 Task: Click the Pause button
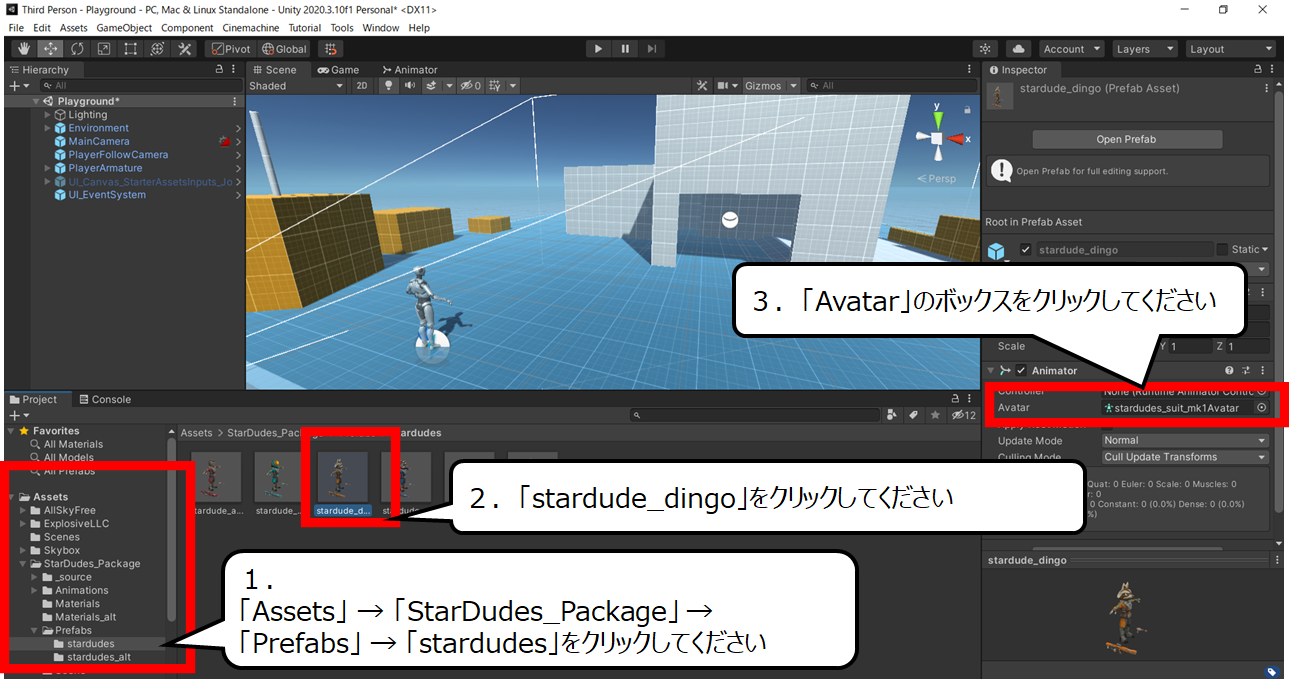coord(625,48)
